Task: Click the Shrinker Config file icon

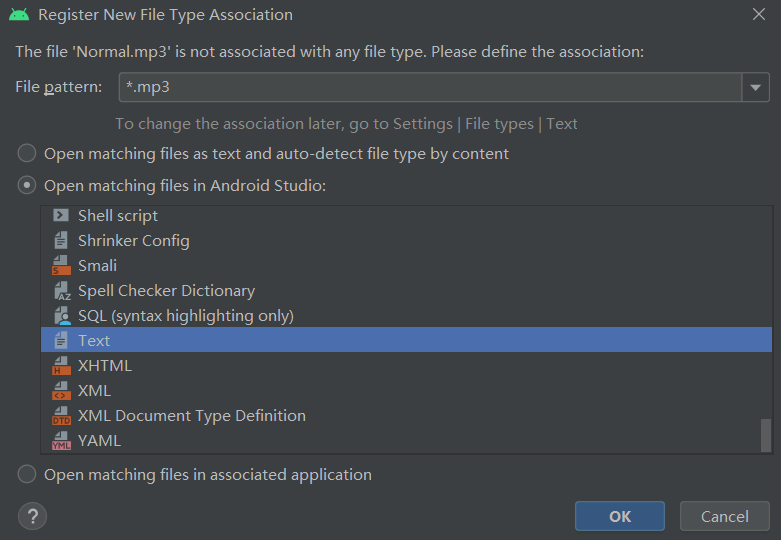Action: tap(61, 240)
